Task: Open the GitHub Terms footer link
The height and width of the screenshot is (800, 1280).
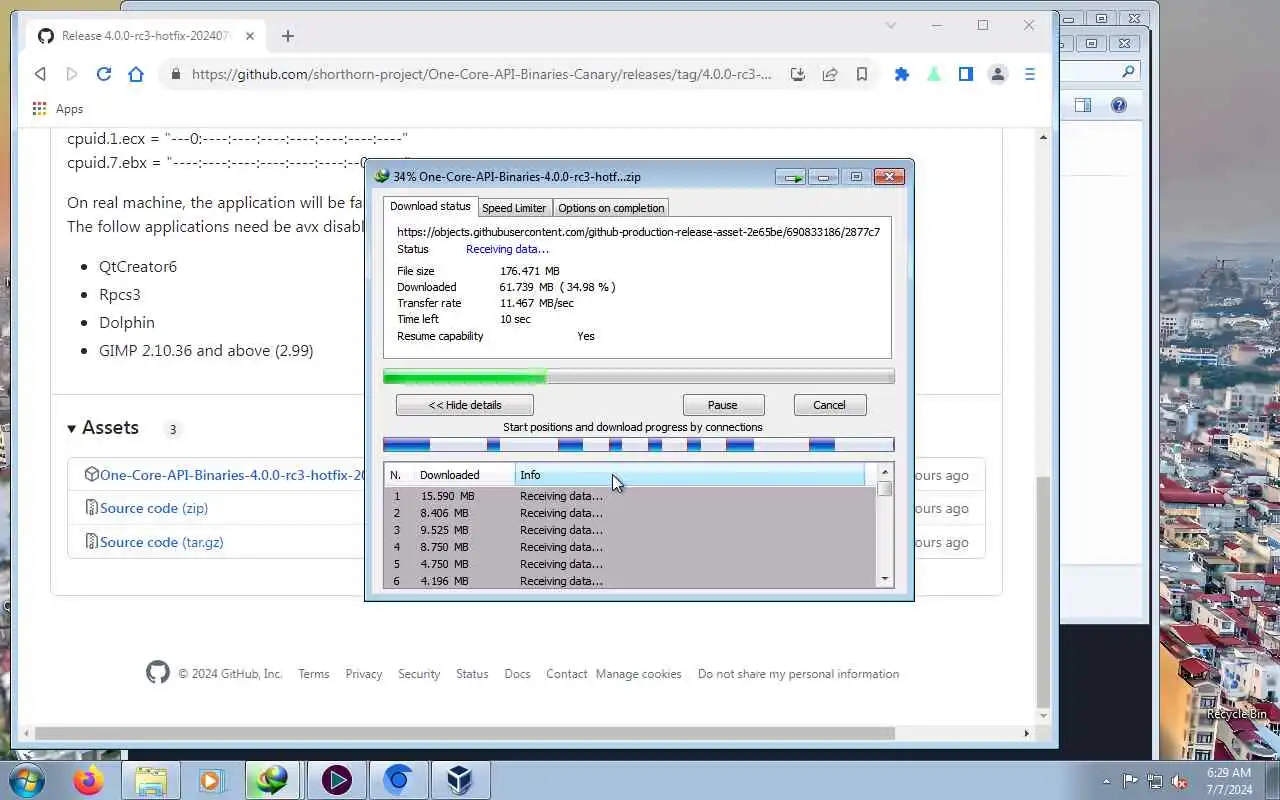Action: point(313,674)
